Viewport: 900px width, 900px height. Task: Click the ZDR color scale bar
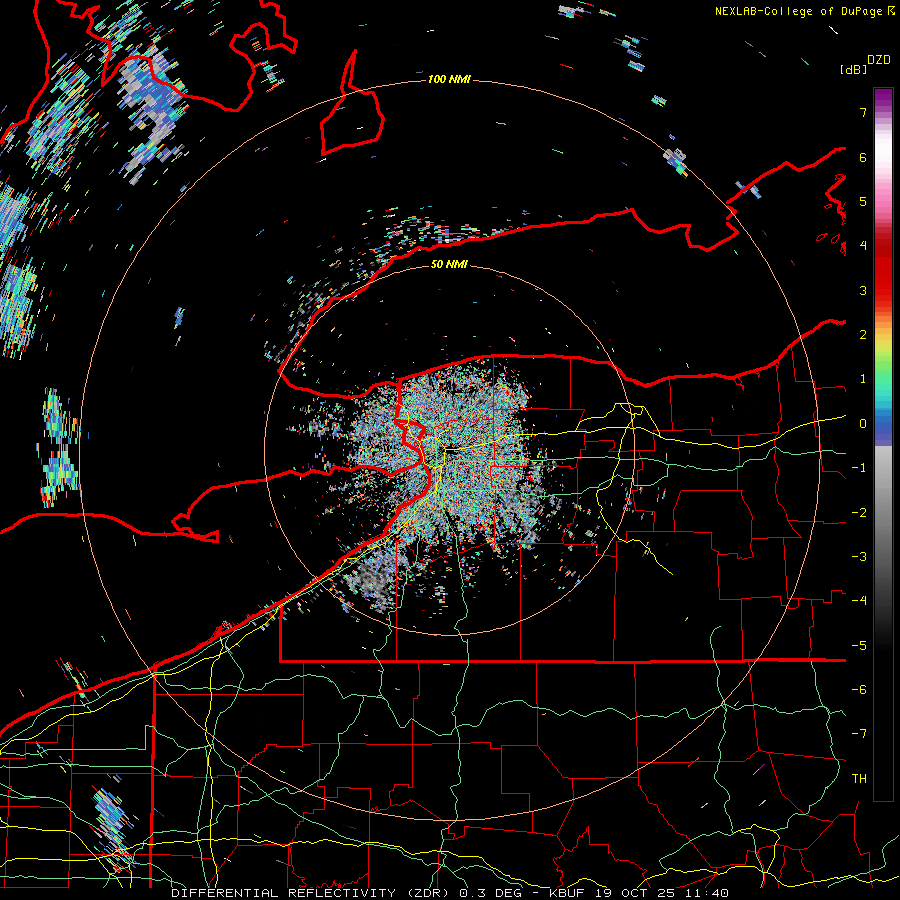point(883,444)
